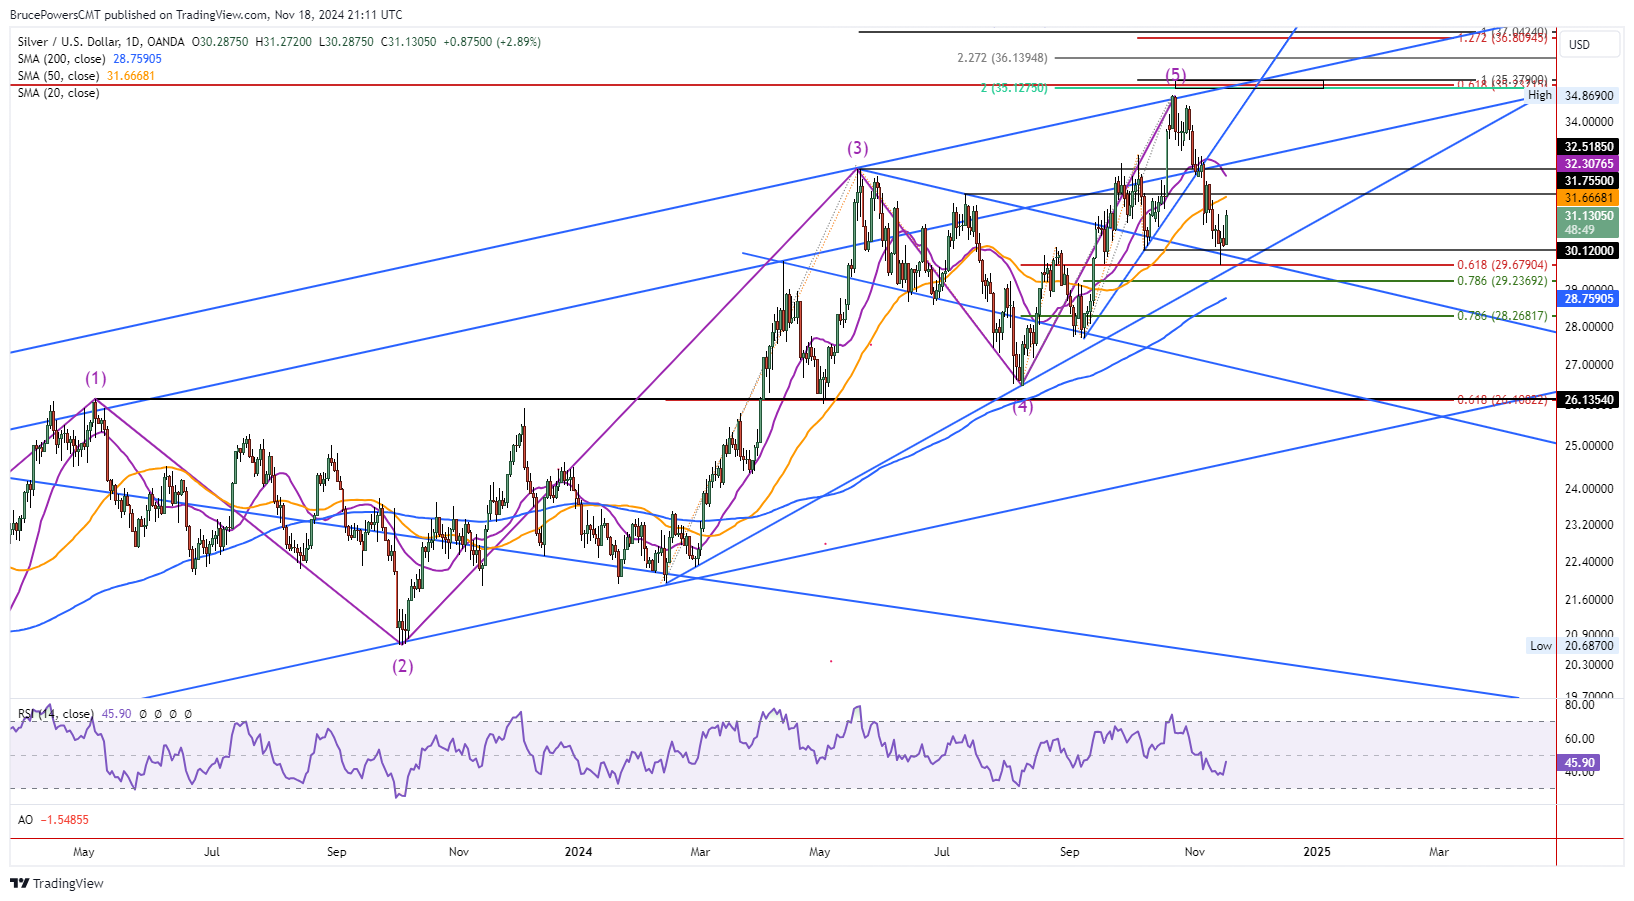Click the orange 31.66681 SMA price label
Screen dimensions: 1634x901
[1589, 198]
